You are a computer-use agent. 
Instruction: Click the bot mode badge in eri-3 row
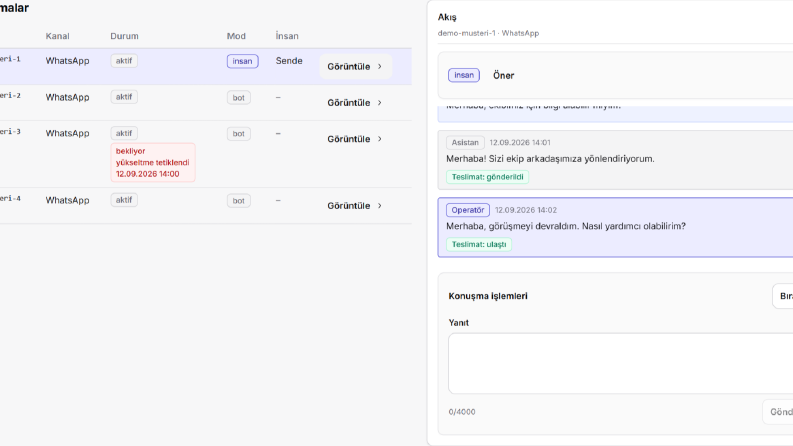239,134
